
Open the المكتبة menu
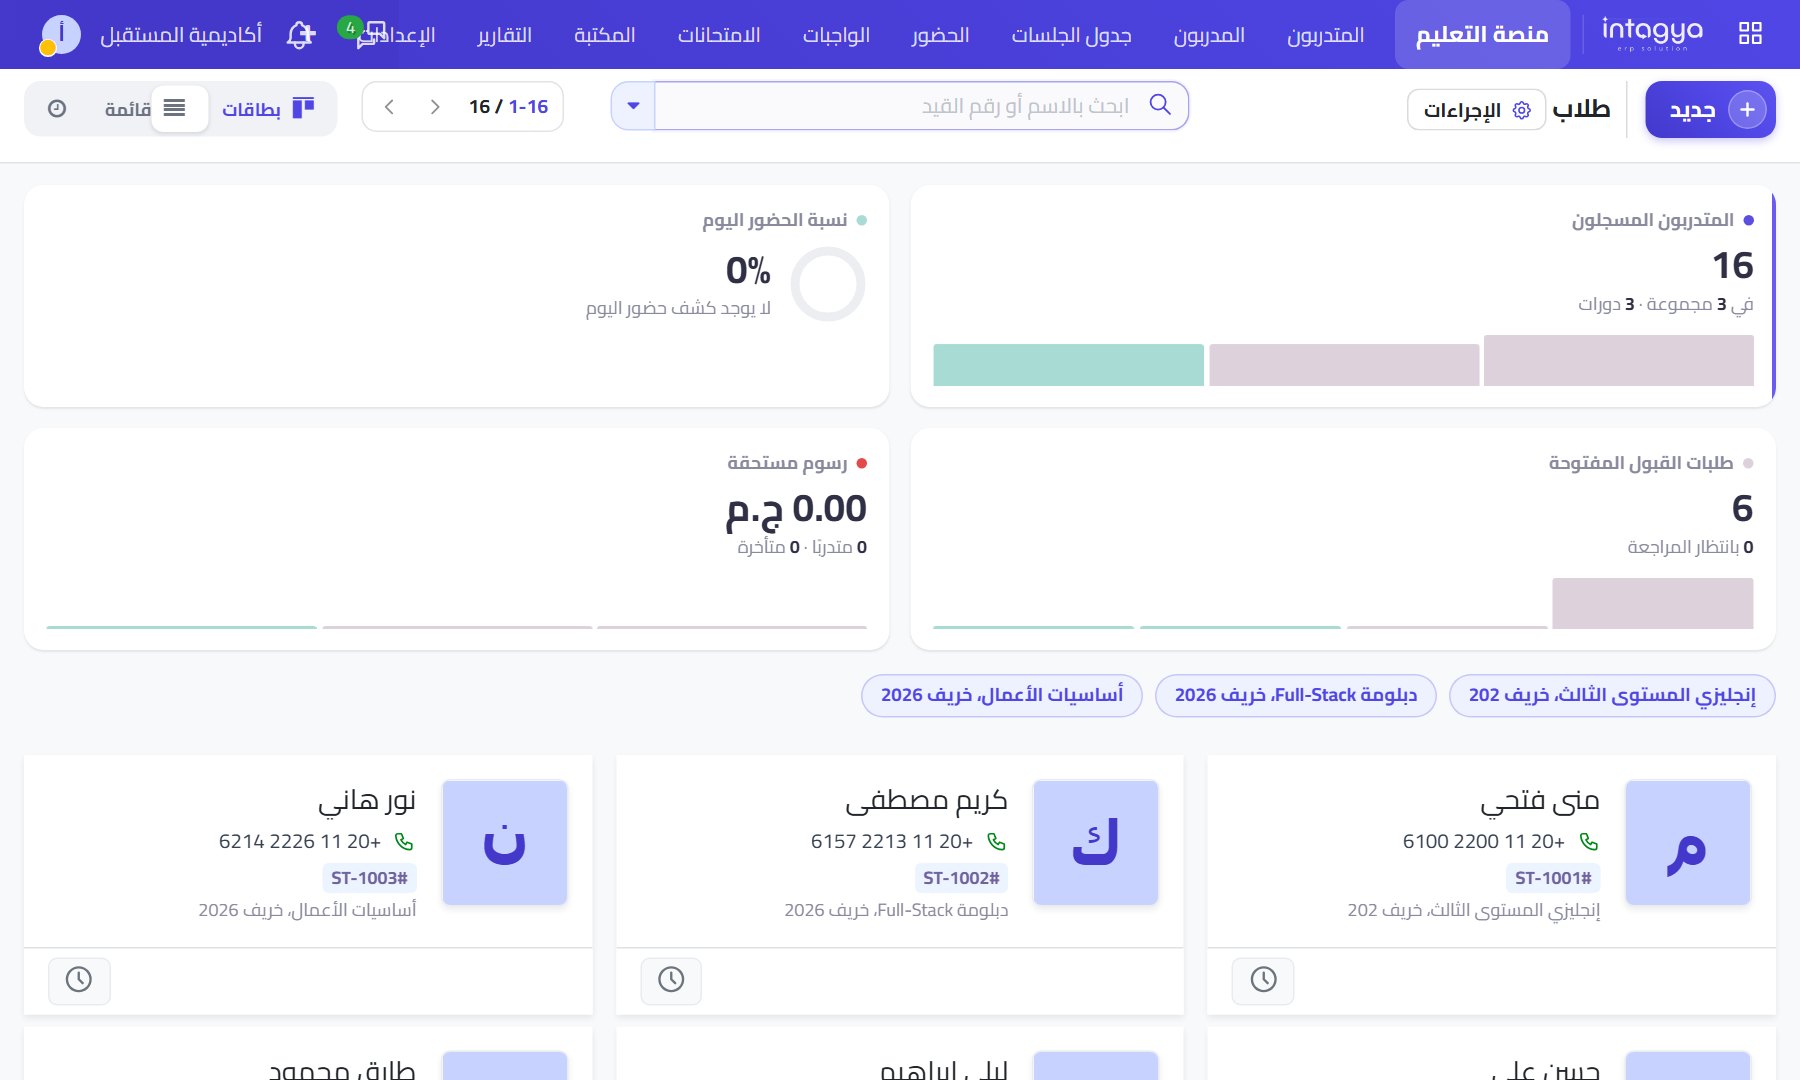(x=605, y=35)
